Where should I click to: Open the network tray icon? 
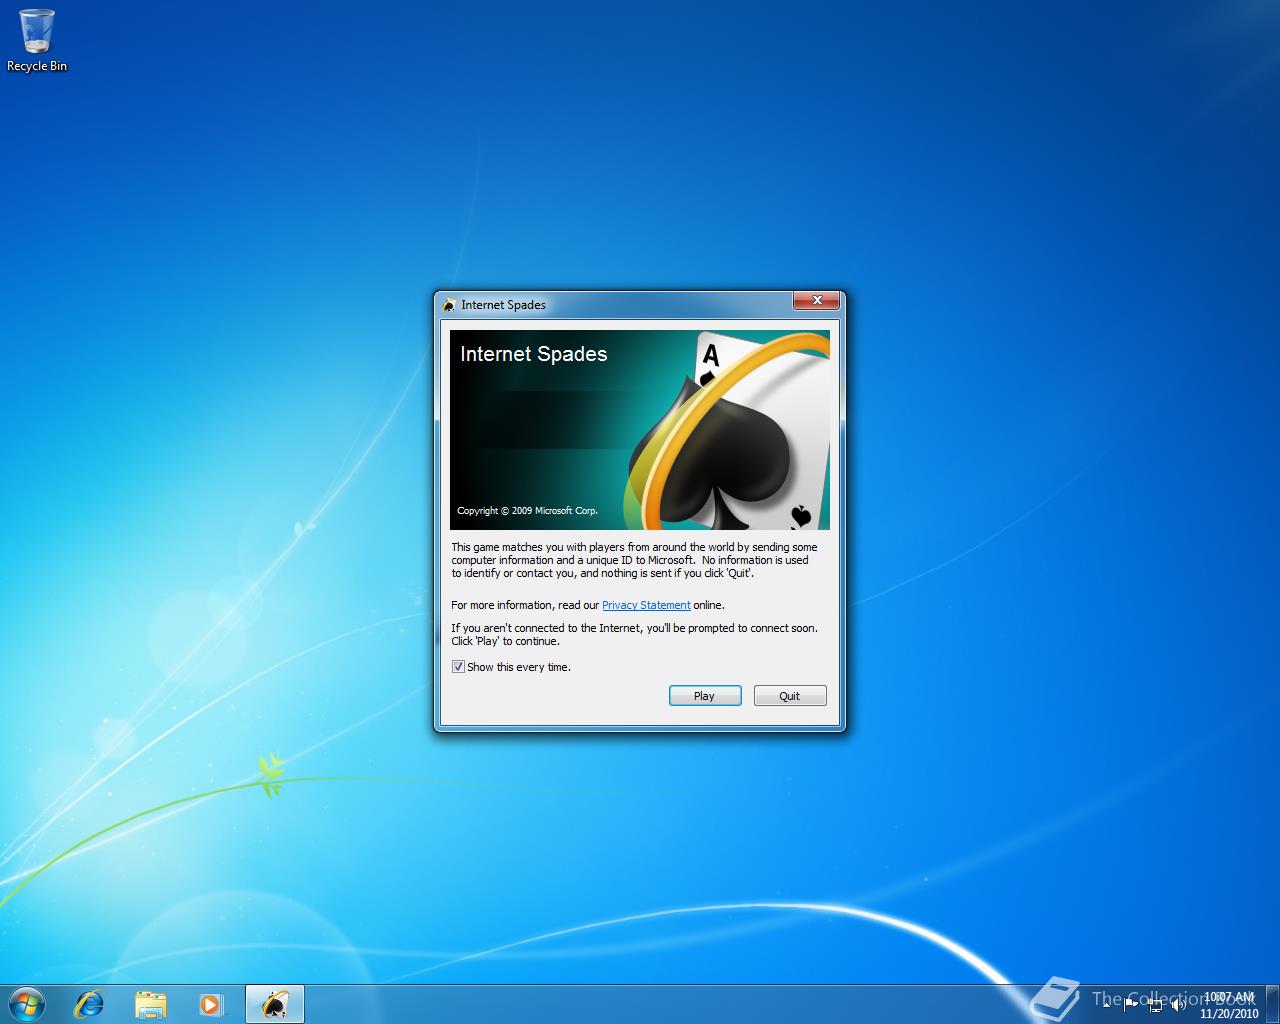[x=1155, y=1004]
